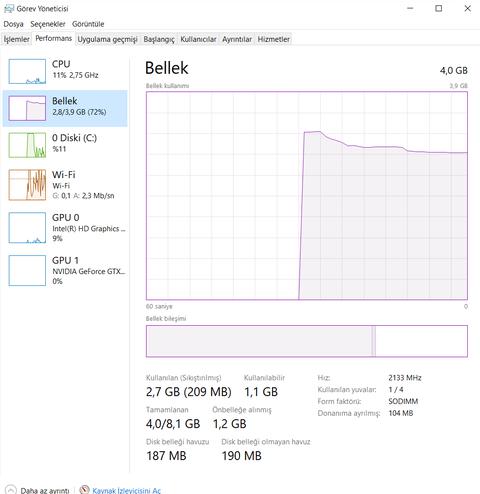480x494 pixels.
Task: Click the Kaynak İzleyicisi icon
Action: pos(84,490)
